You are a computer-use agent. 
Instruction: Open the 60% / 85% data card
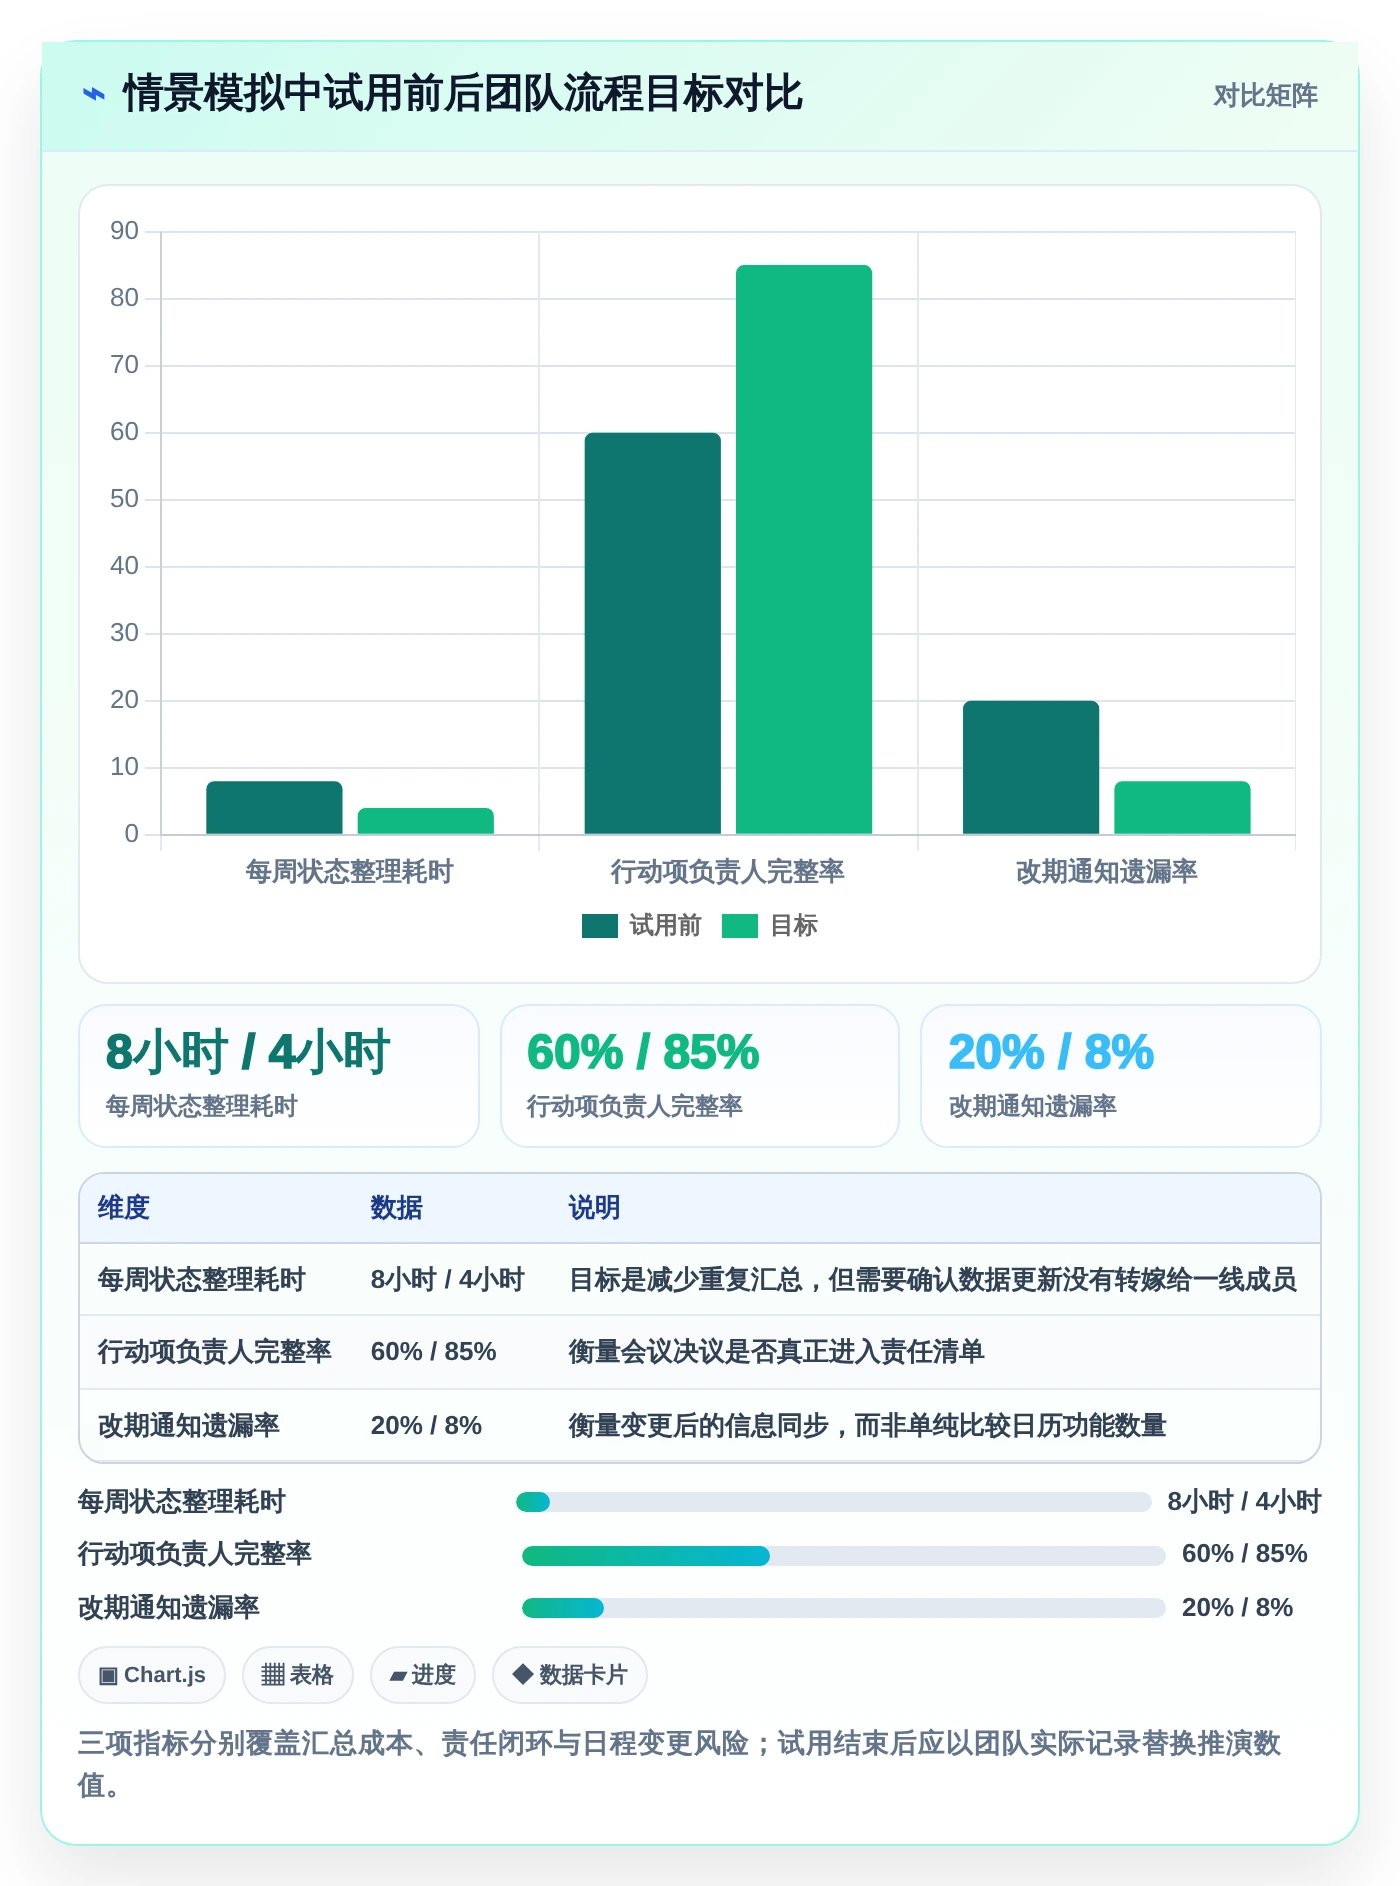tap(700, 1076)
